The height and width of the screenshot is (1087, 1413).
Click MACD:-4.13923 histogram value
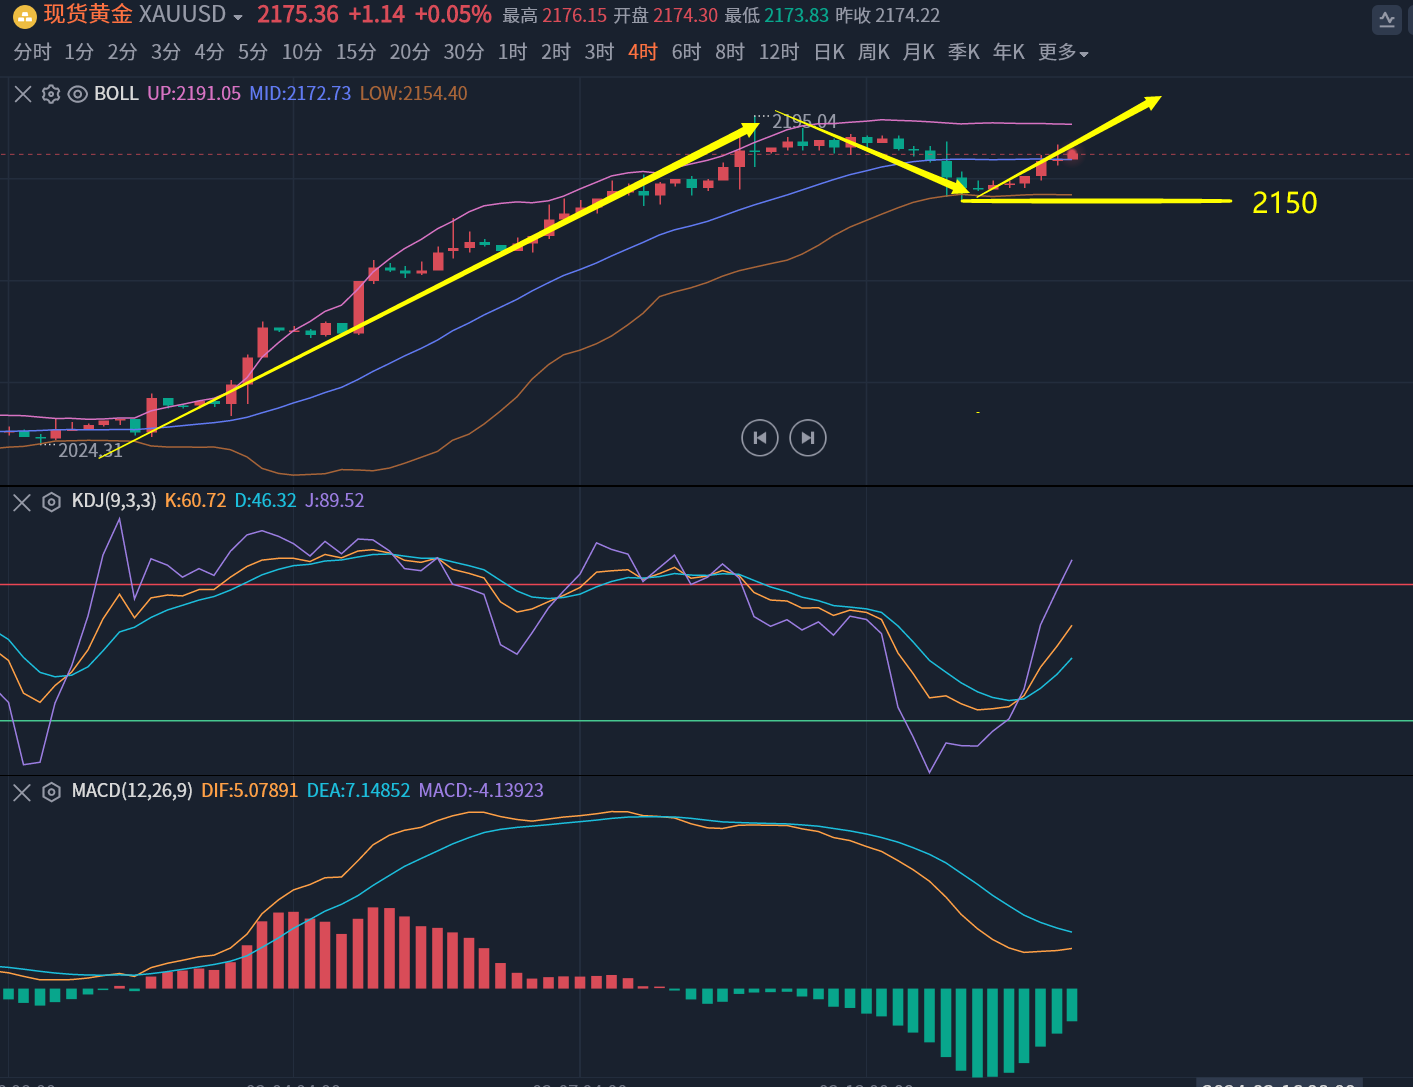(x=481, y=791)
